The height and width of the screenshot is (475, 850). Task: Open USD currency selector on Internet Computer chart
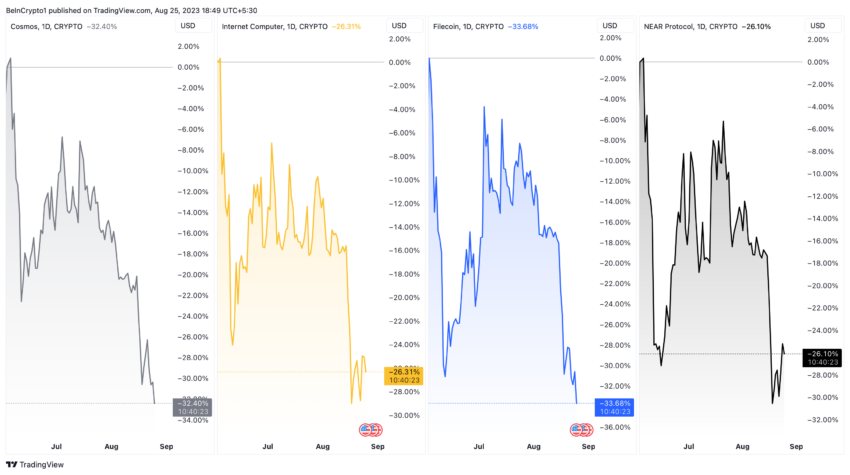pos(398,26)
